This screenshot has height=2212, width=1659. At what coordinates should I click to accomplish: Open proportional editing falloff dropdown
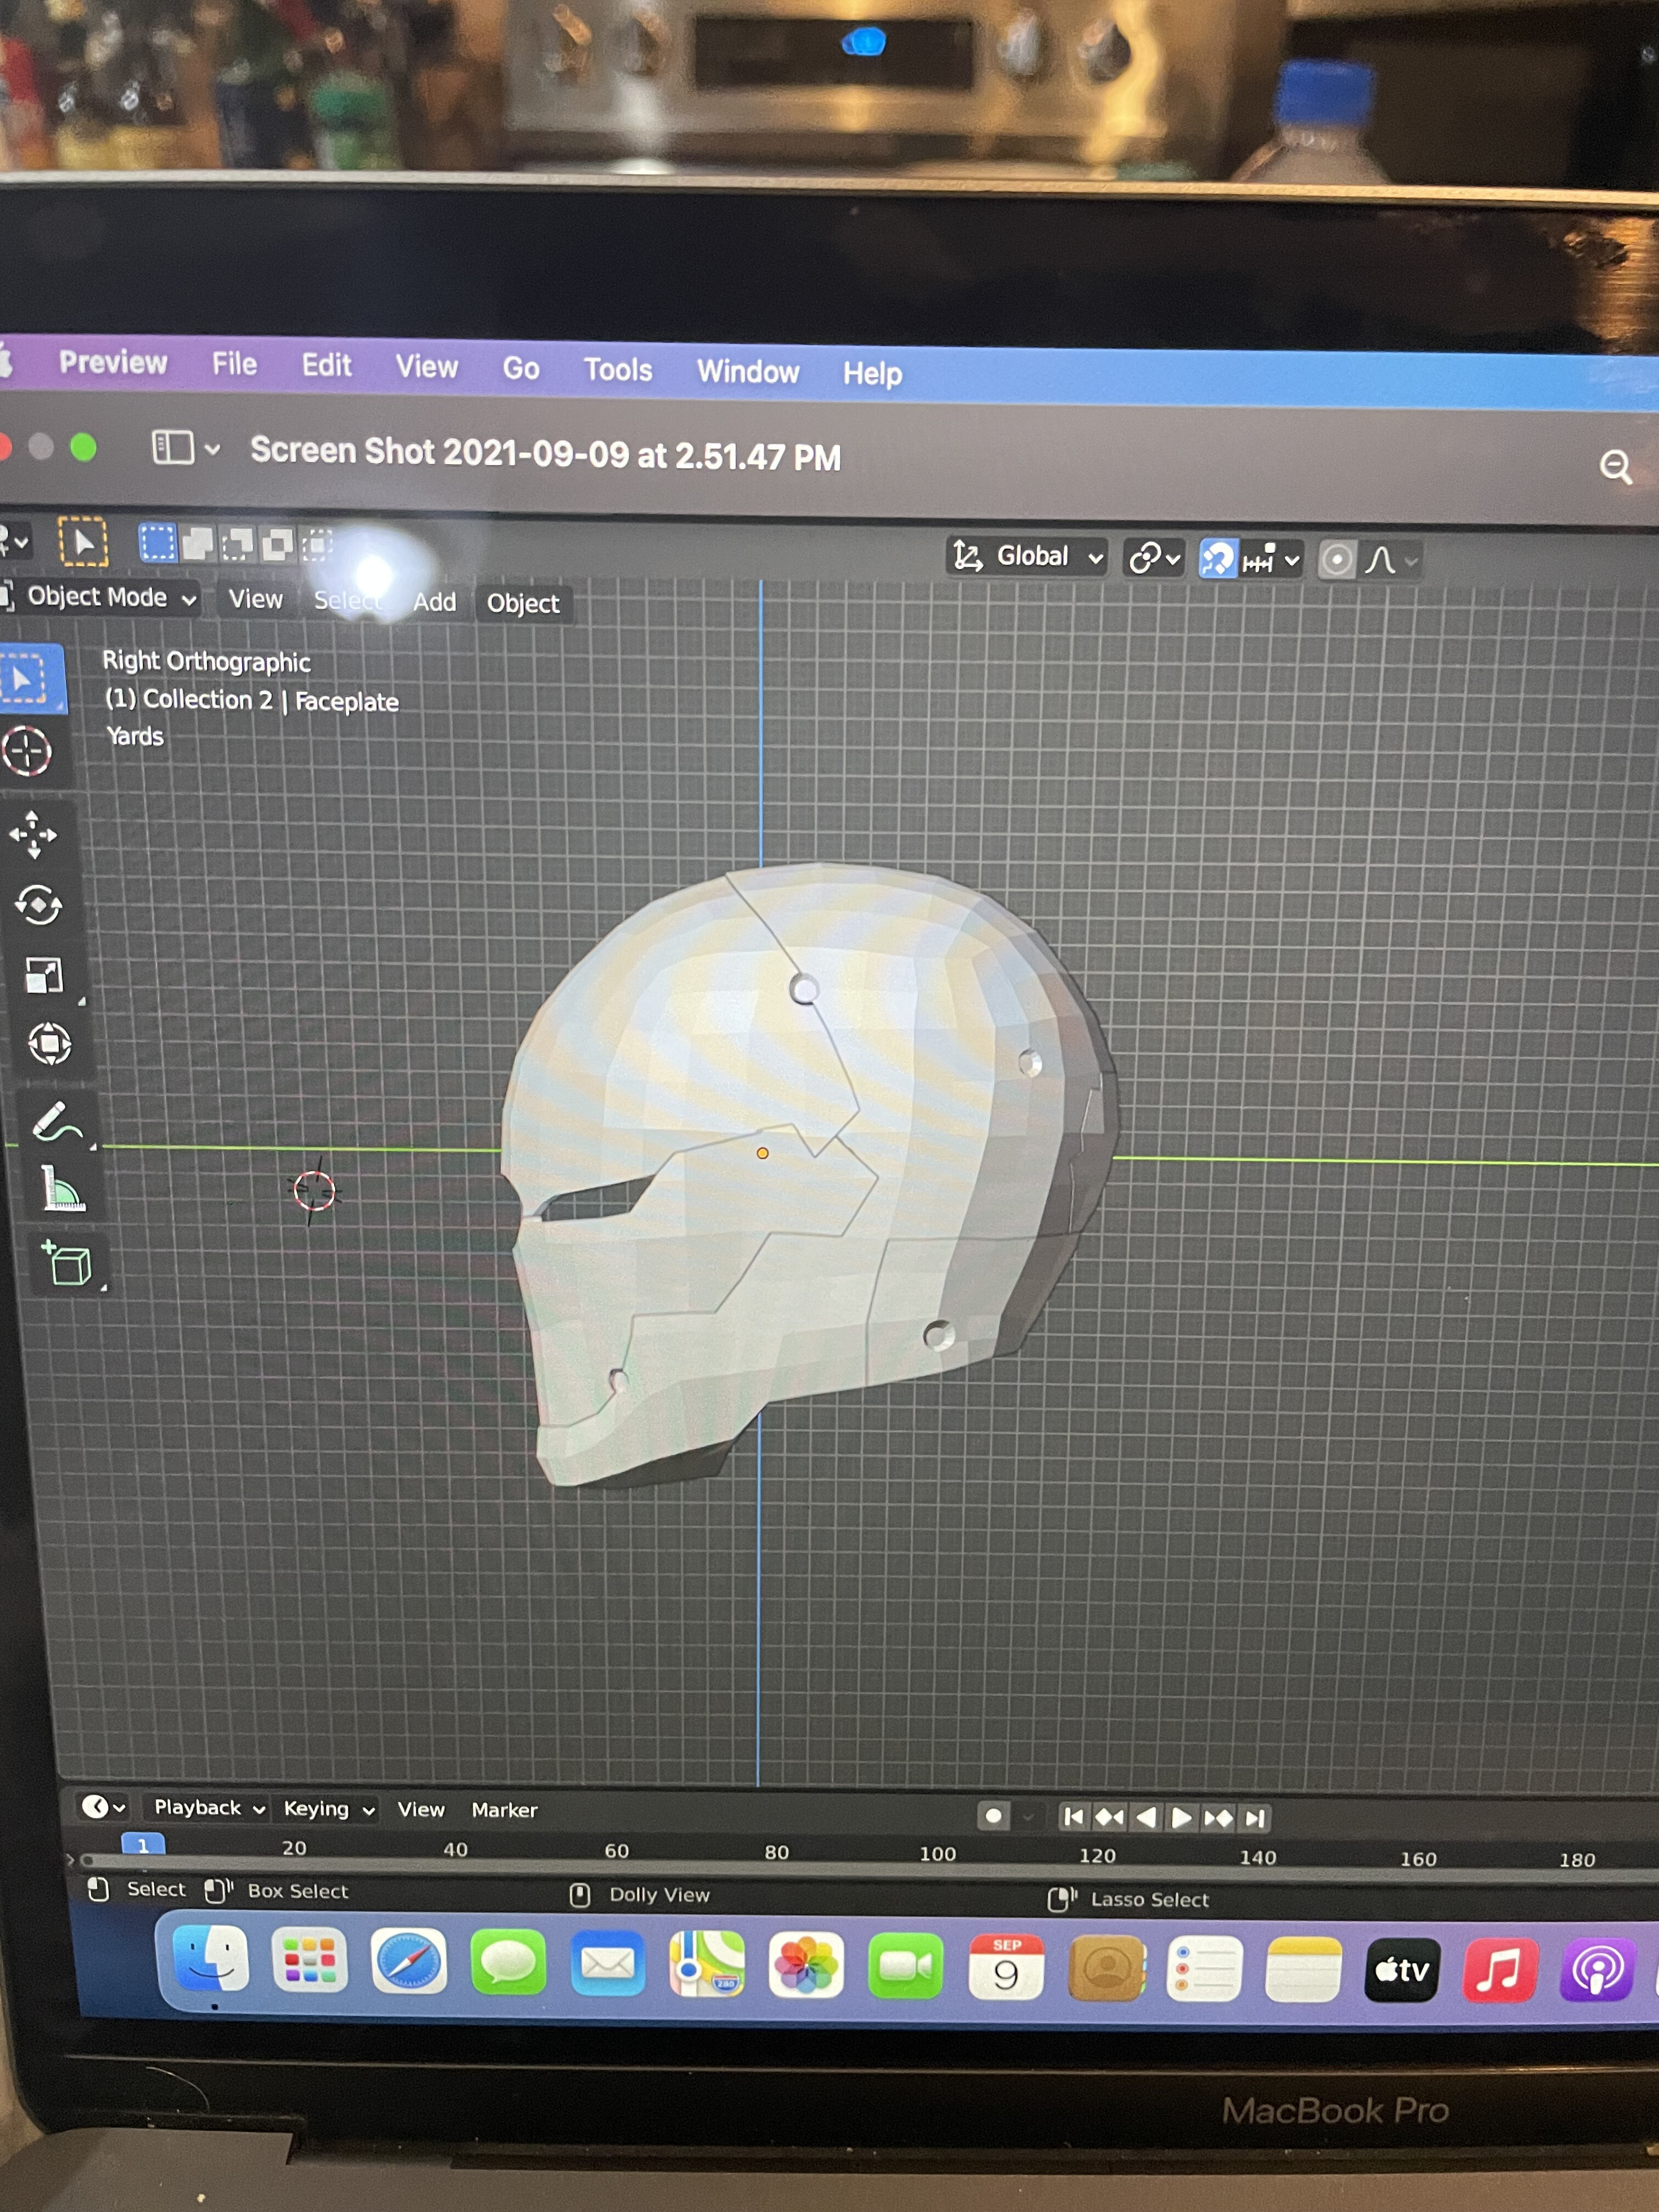pos(1391,561)
